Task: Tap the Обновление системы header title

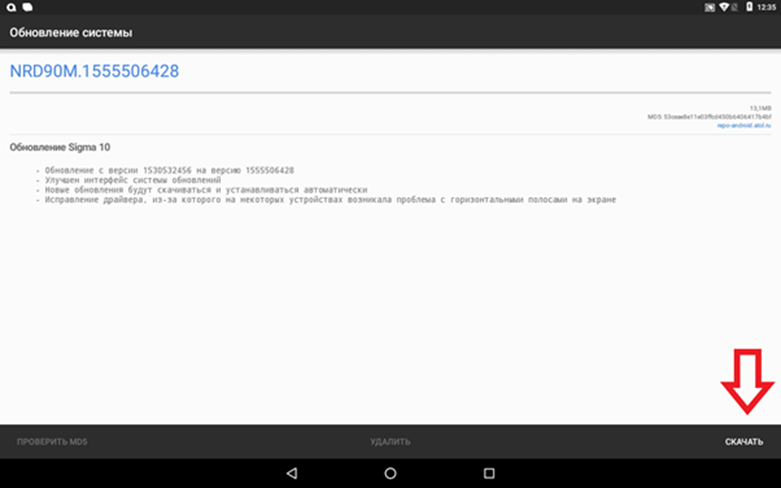Action: [71, 32]
